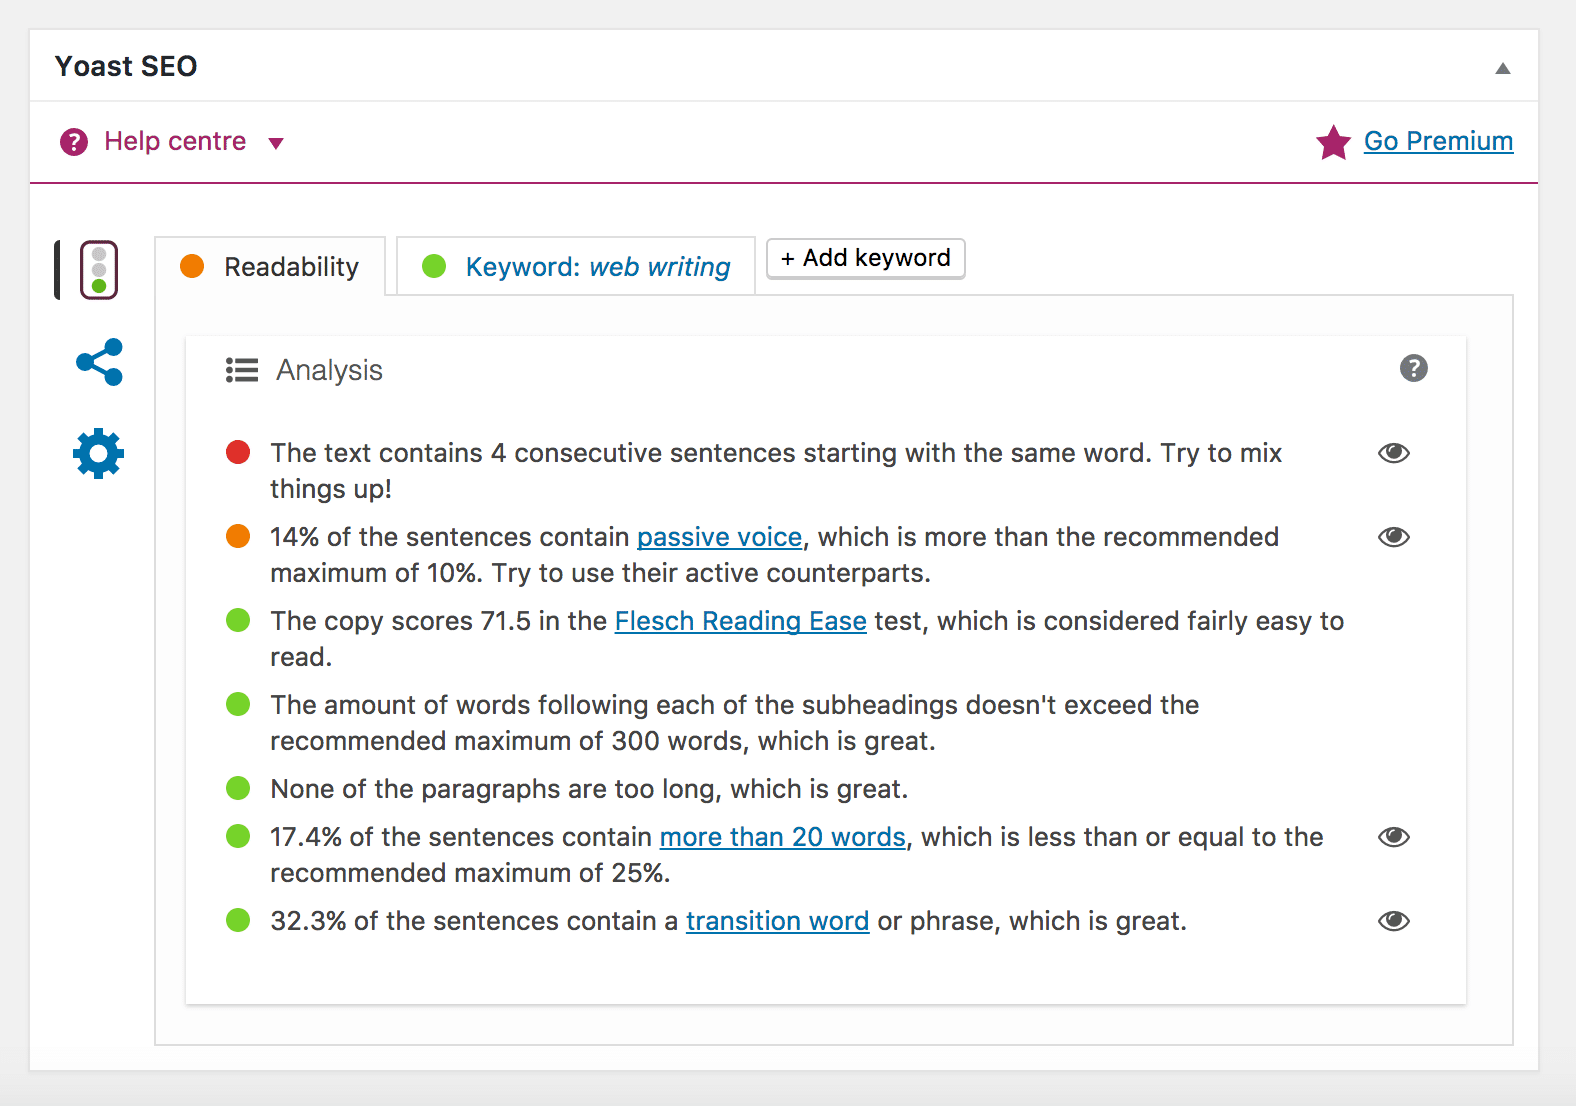Open the traffic light content analysis section
The image size is (1576, 1106).
[x=99, y=270]
